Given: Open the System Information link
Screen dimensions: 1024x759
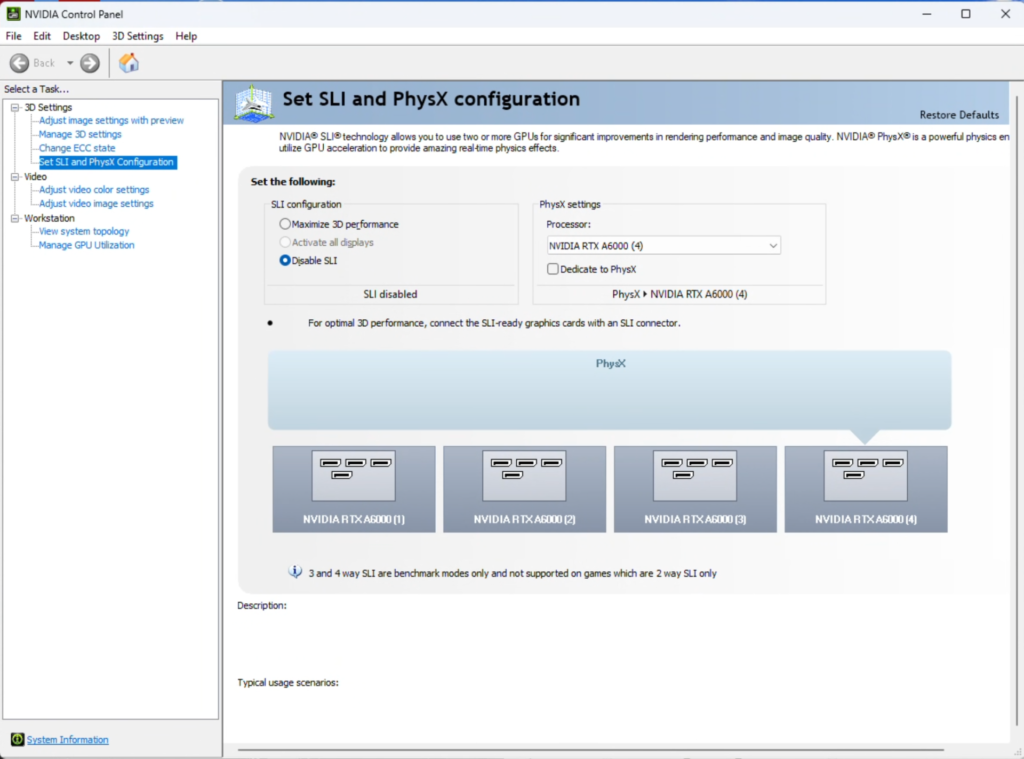Looking at the screenshot, I should coord(68,740).
